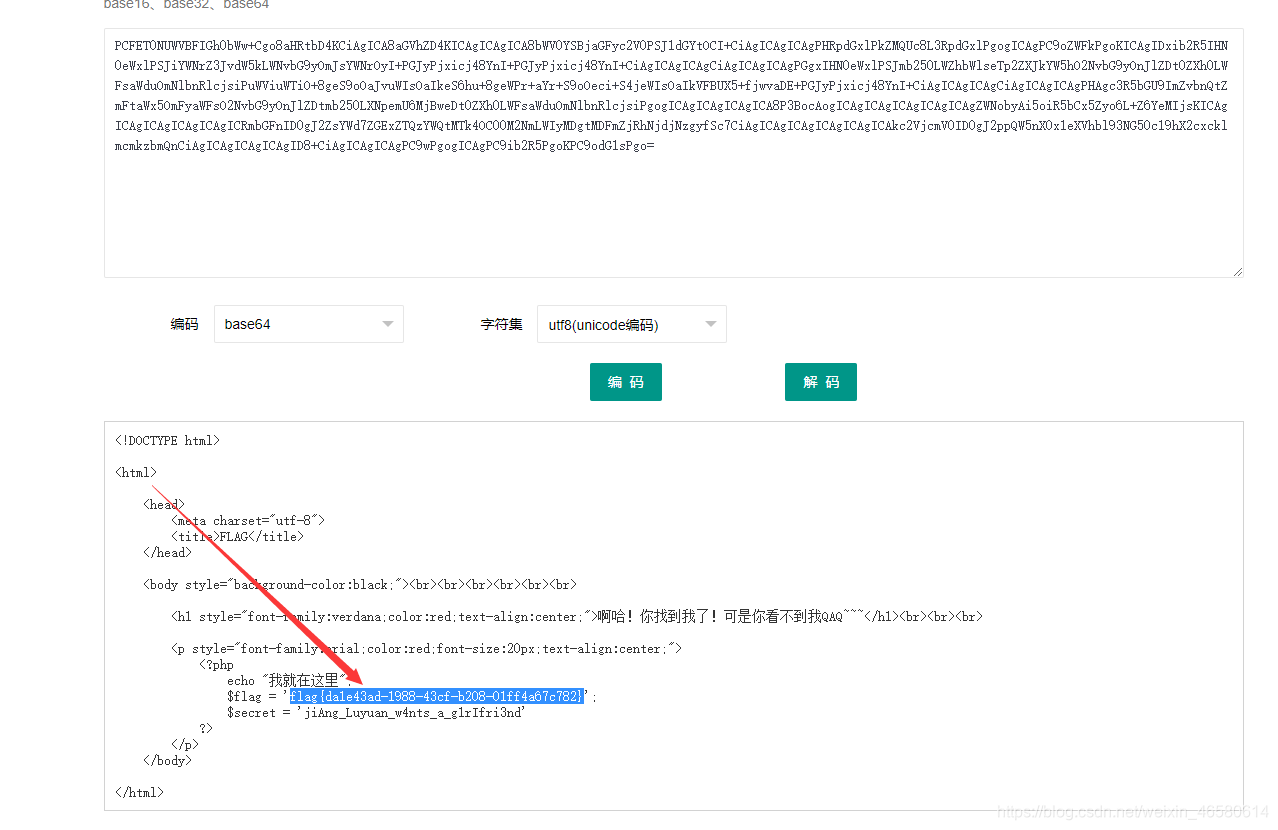Click the <?php opening tag line
This screenshot has height=830, width=1278.
216,664
